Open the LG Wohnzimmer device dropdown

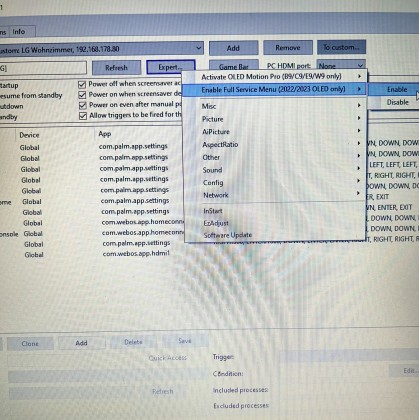tap(198, 49)
